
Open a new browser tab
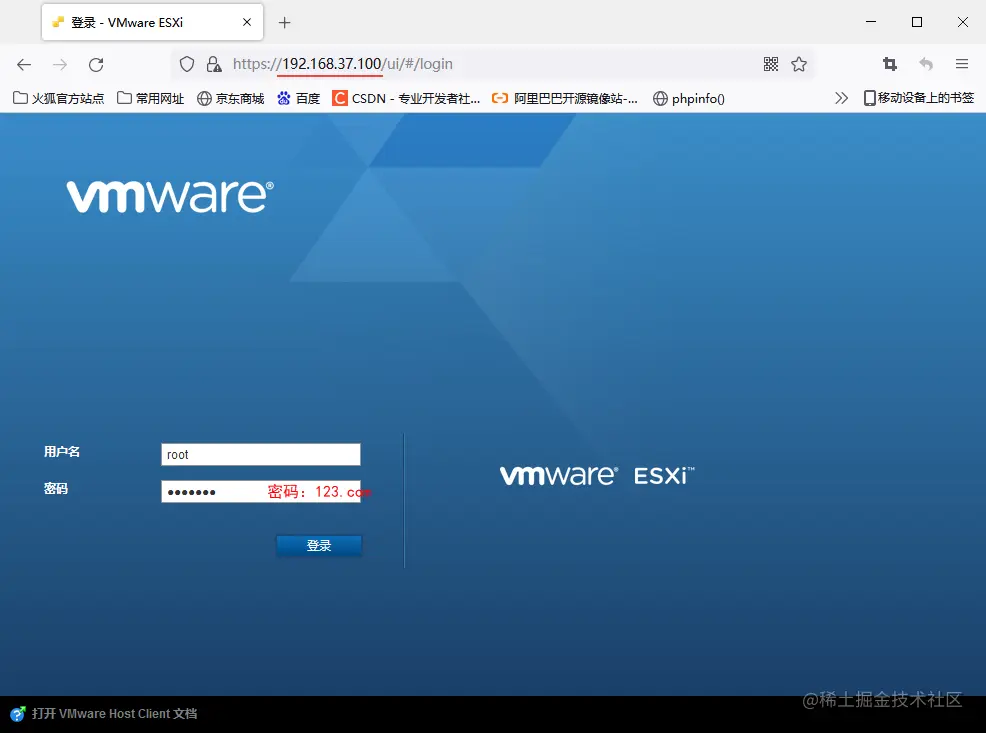click(x=284, y=23)
